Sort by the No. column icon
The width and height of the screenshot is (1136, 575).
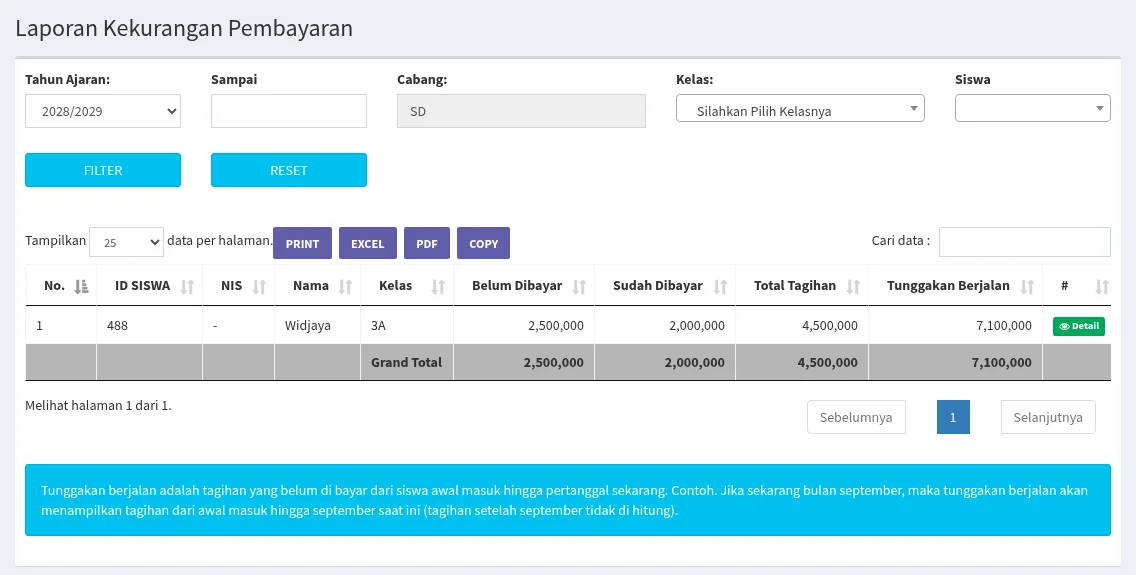coord(81,286)
